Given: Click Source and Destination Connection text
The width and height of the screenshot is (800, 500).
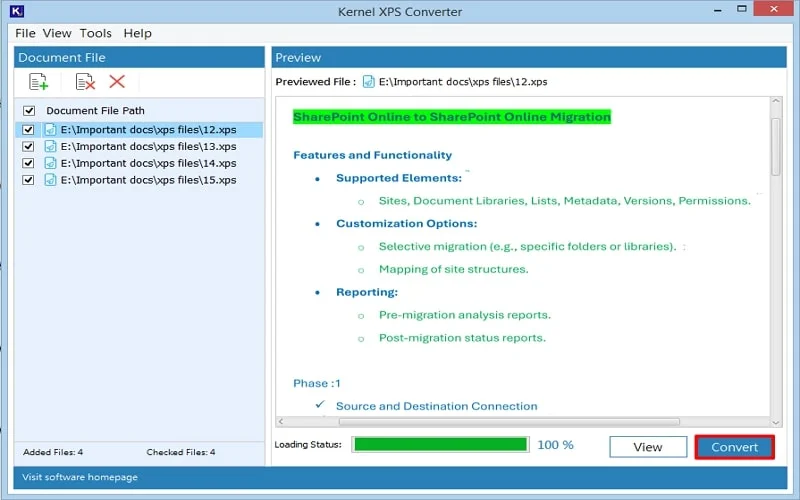Looking at the screenshot, I should (436, 406).
